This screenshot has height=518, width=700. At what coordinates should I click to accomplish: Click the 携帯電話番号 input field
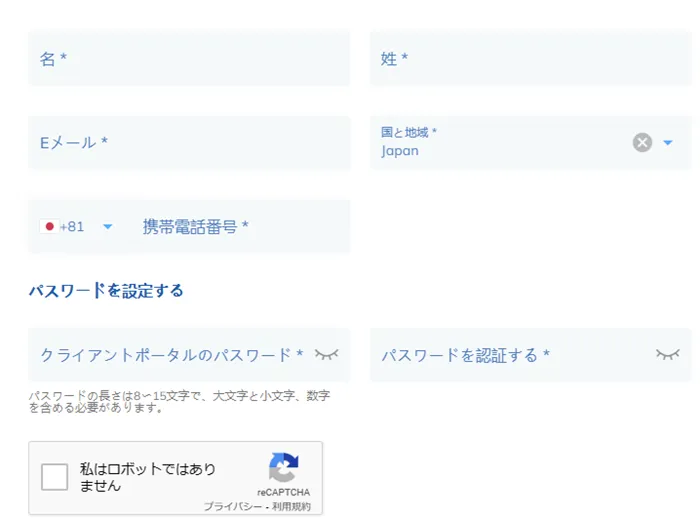coord(241,226)
